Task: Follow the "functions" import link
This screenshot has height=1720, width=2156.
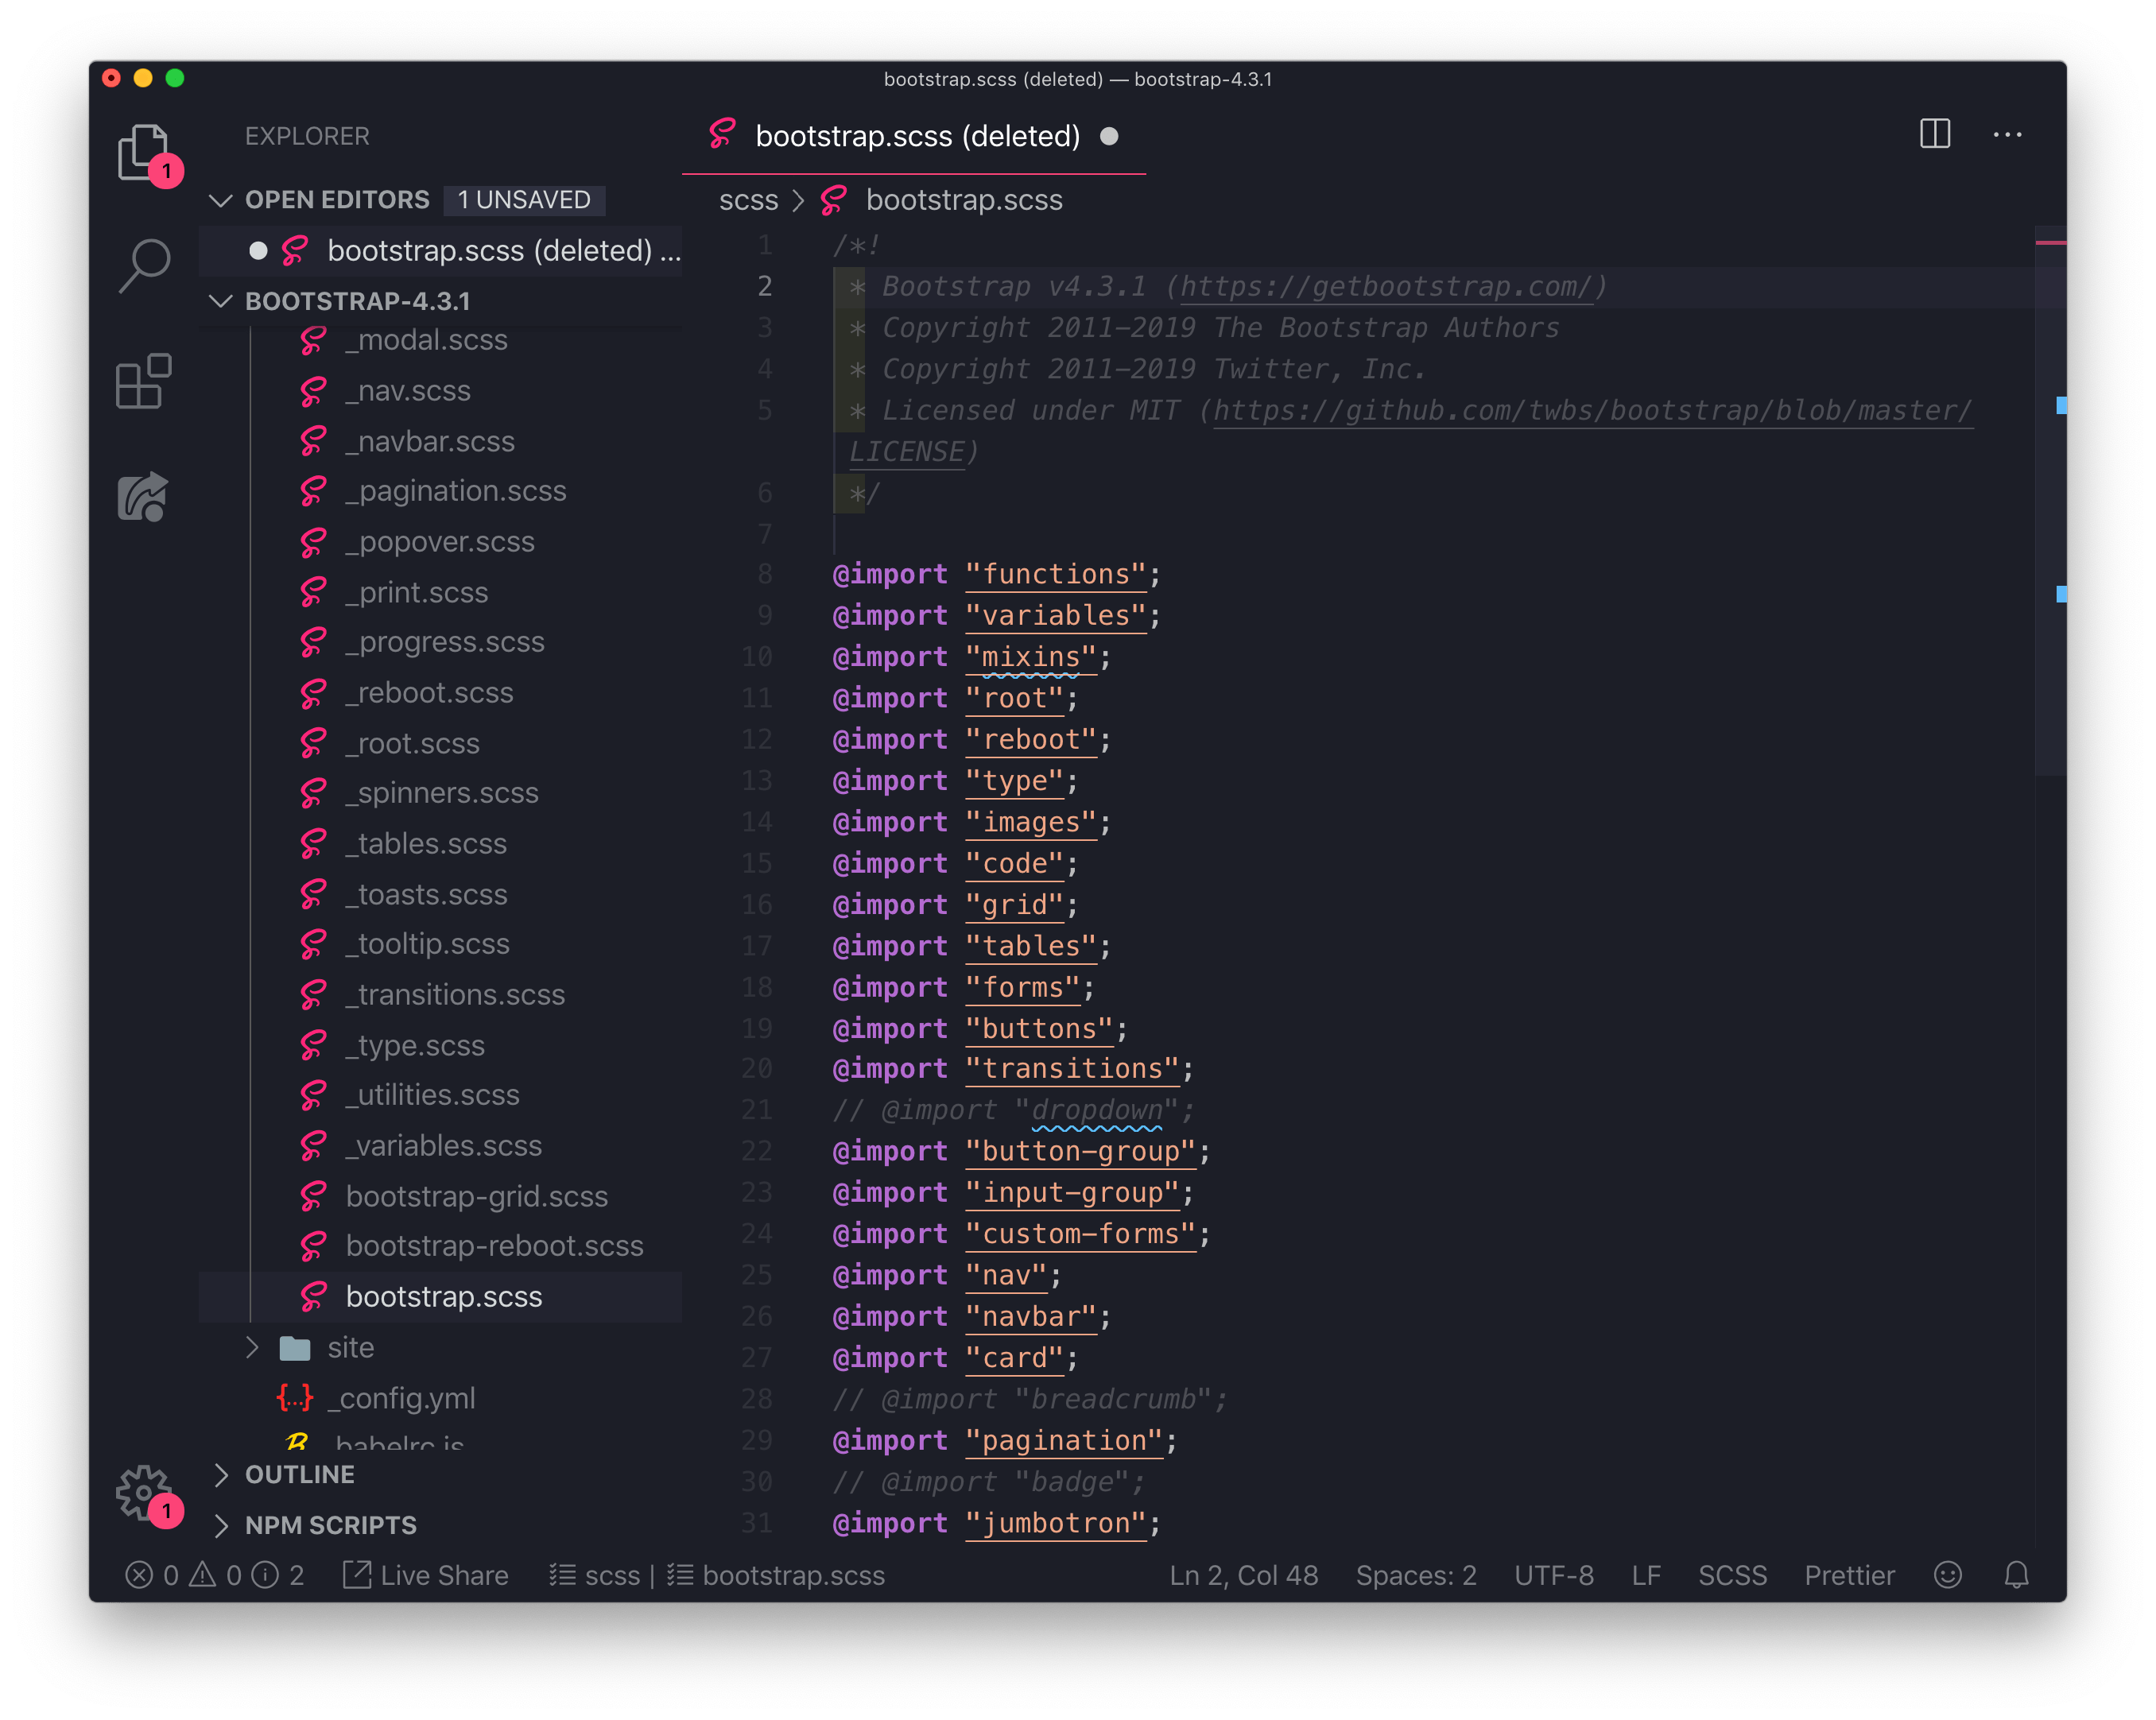Action: pyautogui.click(x=1056, y=574)
